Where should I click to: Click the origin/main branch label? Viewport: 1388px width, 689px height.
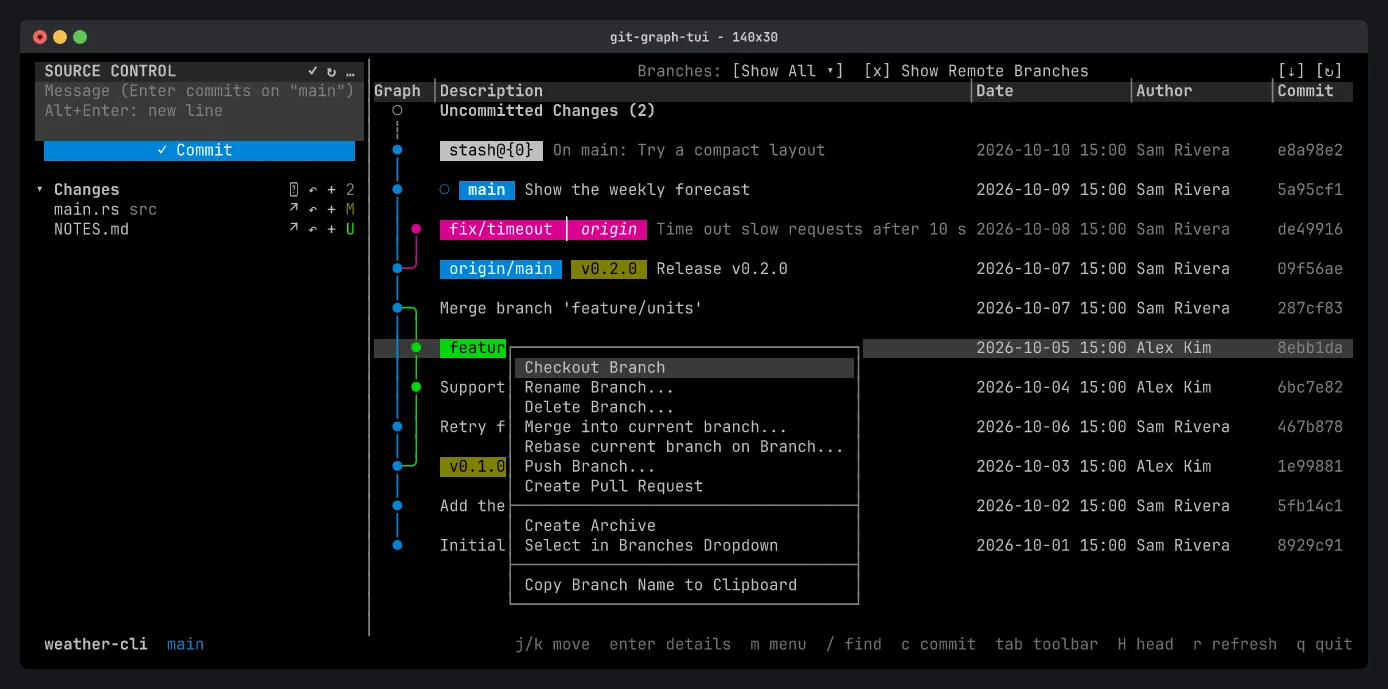501,269
